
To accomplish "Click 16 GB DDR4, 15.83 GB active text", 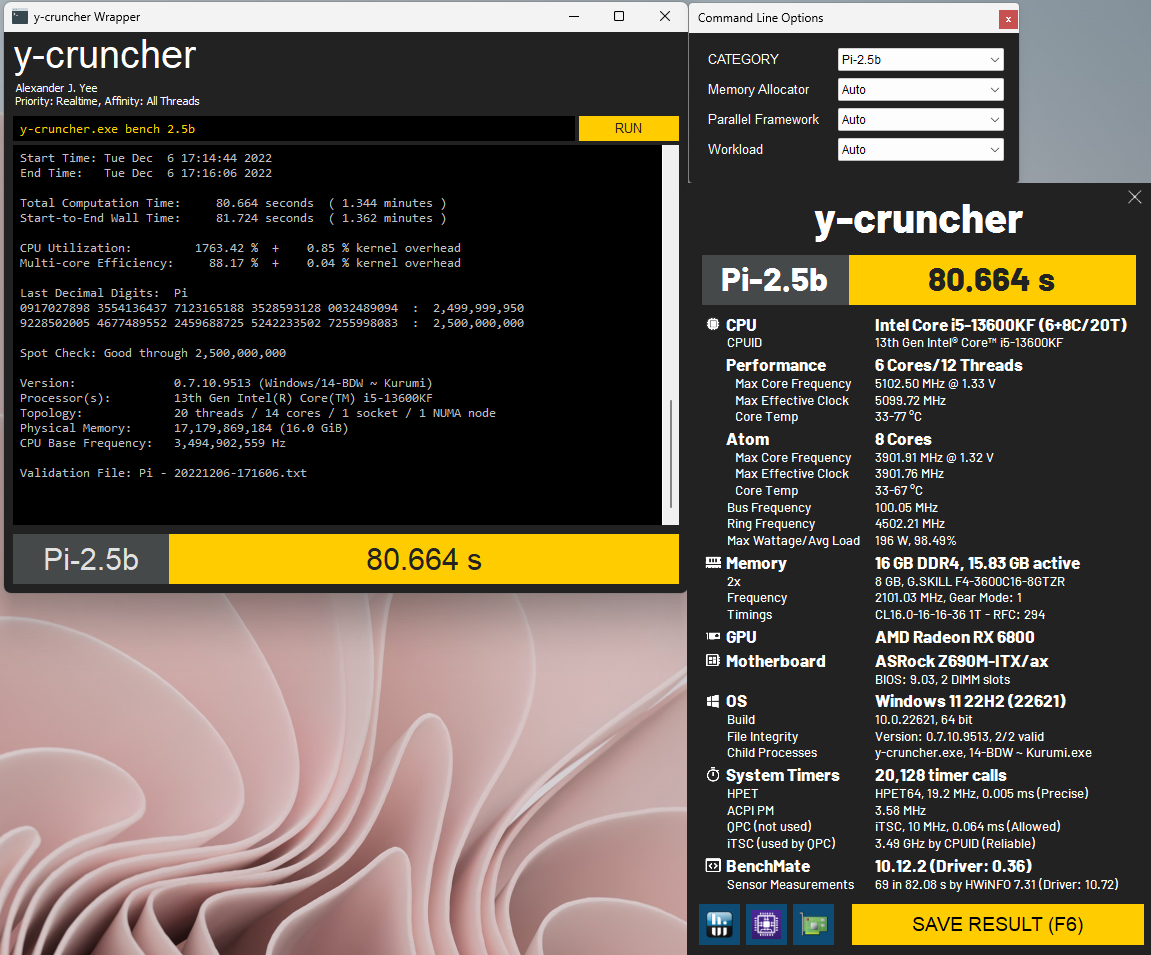I will click(977, 563).
